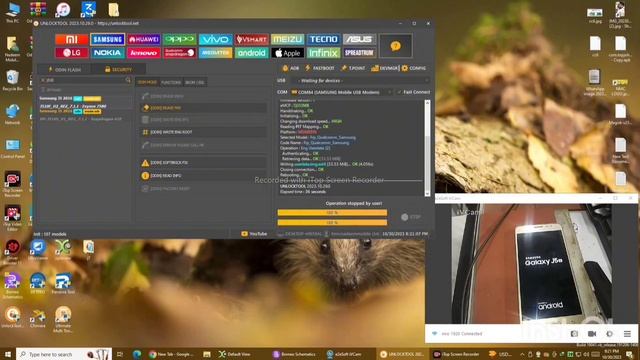This screenshot has width=640, height=360.
Task: Click the [ODIN] Softbrick Fix button
Action: coord(203,162)
